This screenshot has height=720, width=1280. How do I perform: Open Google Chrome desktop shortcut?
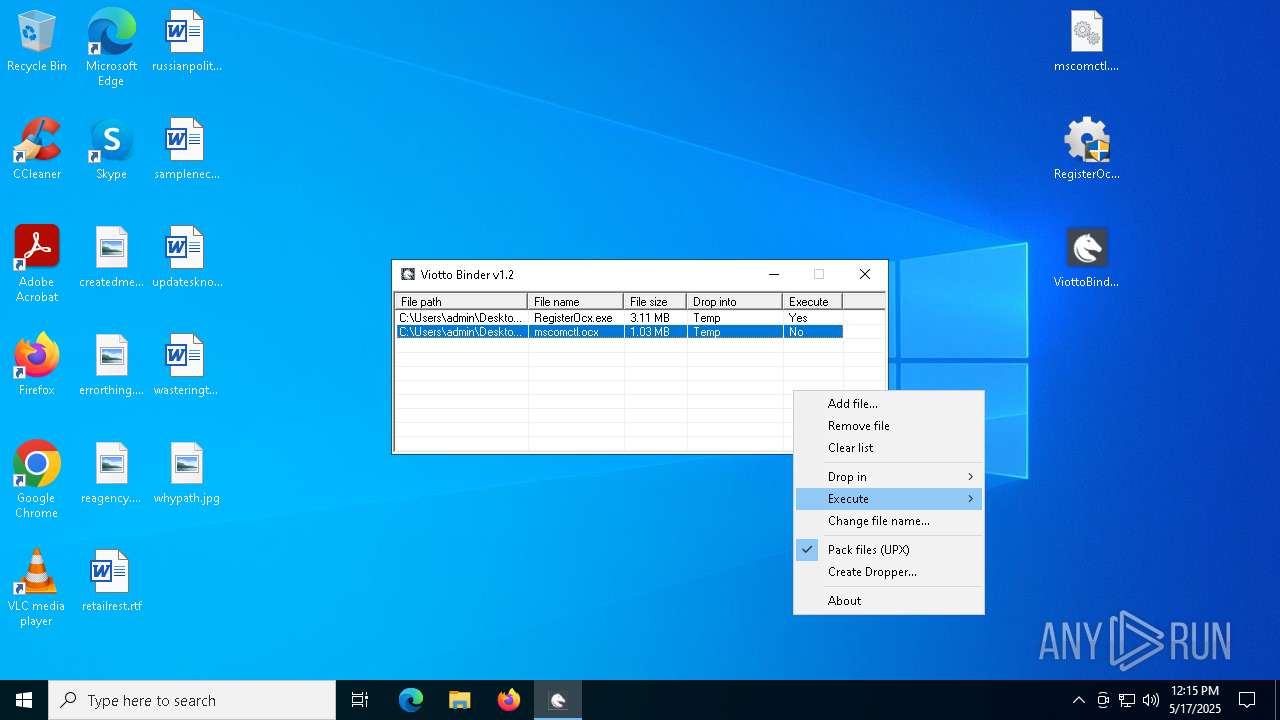(37, 480)
